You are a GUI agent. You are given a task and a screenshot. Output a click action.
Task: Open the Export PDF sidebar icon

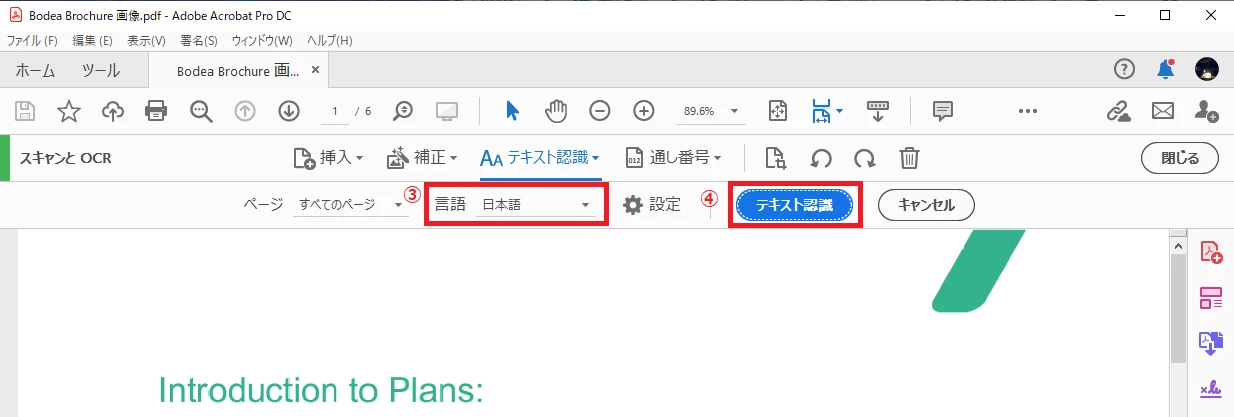[x=1211, y=344]
